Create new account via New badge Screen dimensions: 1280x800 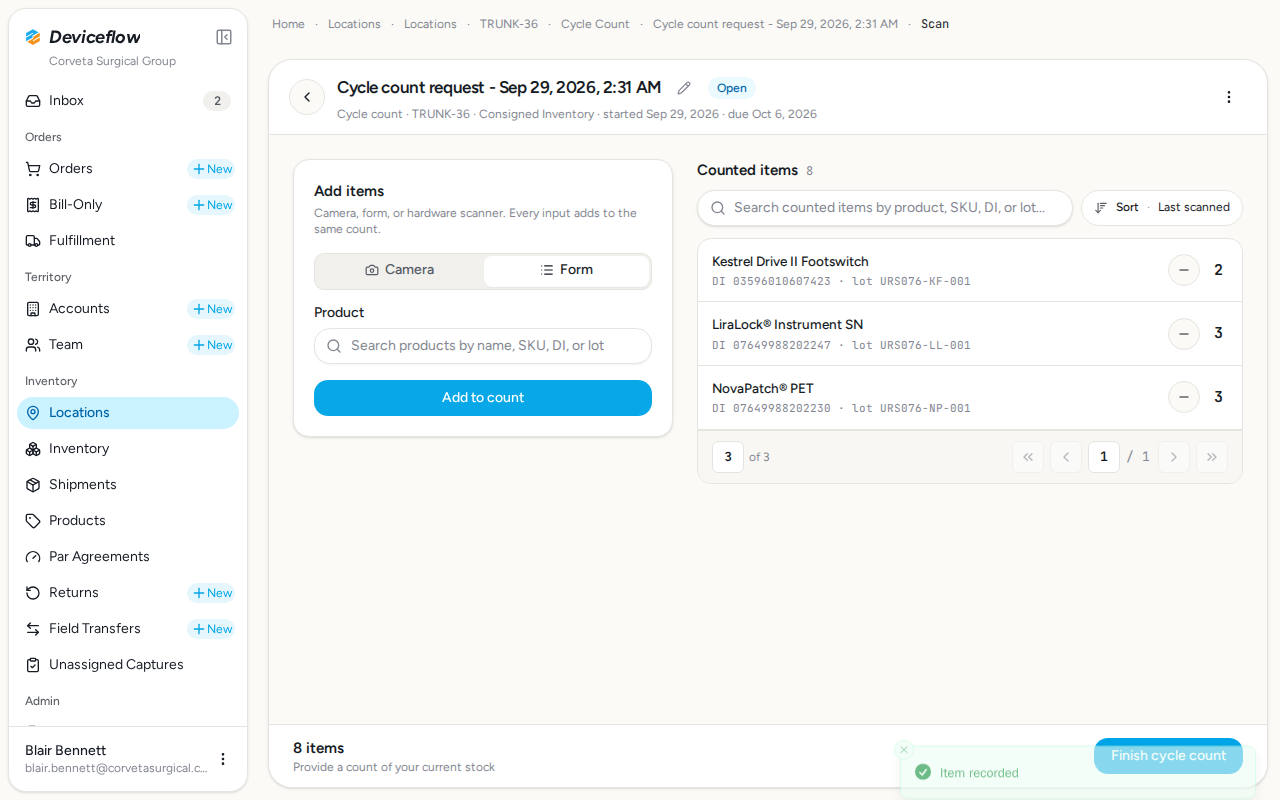tap(212, 309)
